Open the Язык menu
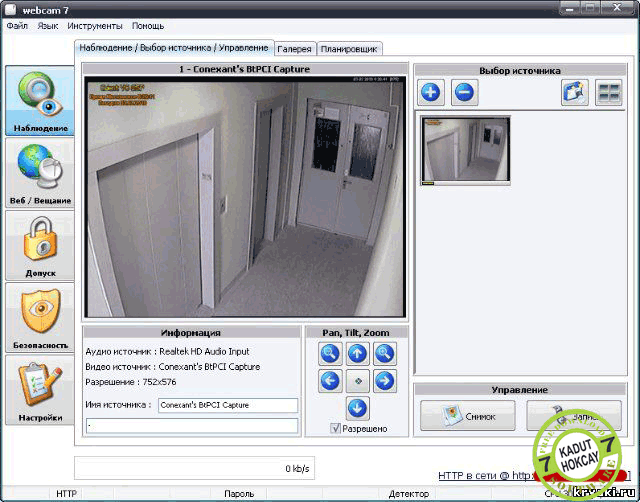The height and width of the screenshot is (502, 640). click(x=48, y=26)
